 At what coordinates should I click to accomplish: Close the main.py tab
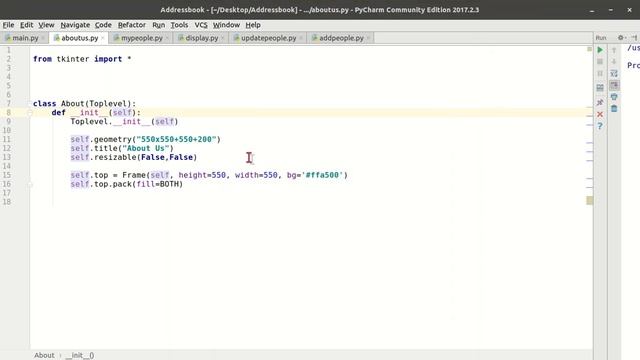click(43, 38)
